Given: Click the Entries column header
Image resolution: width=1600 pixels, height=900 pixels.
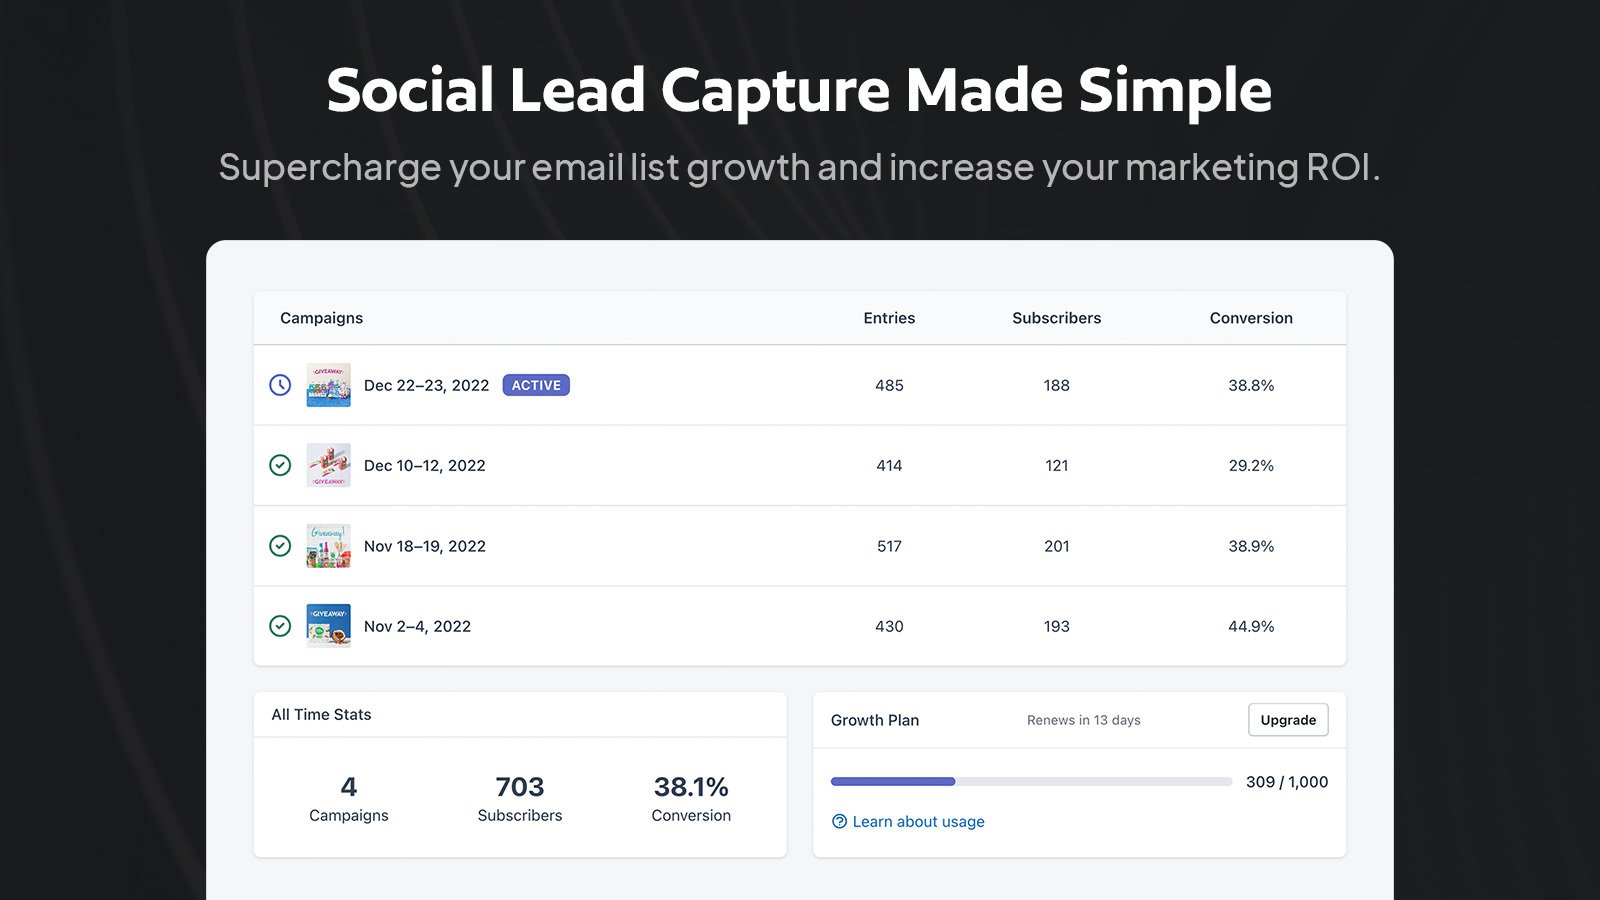Looking at the screenshot, I should (x=889, y=318).
